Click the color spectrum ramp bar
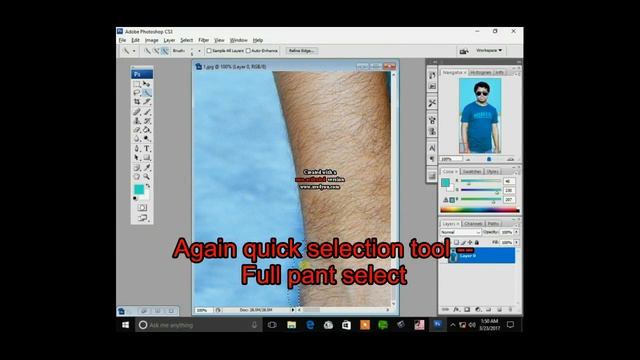Screen dimensions: 640x360 click(x=480, y=210)
